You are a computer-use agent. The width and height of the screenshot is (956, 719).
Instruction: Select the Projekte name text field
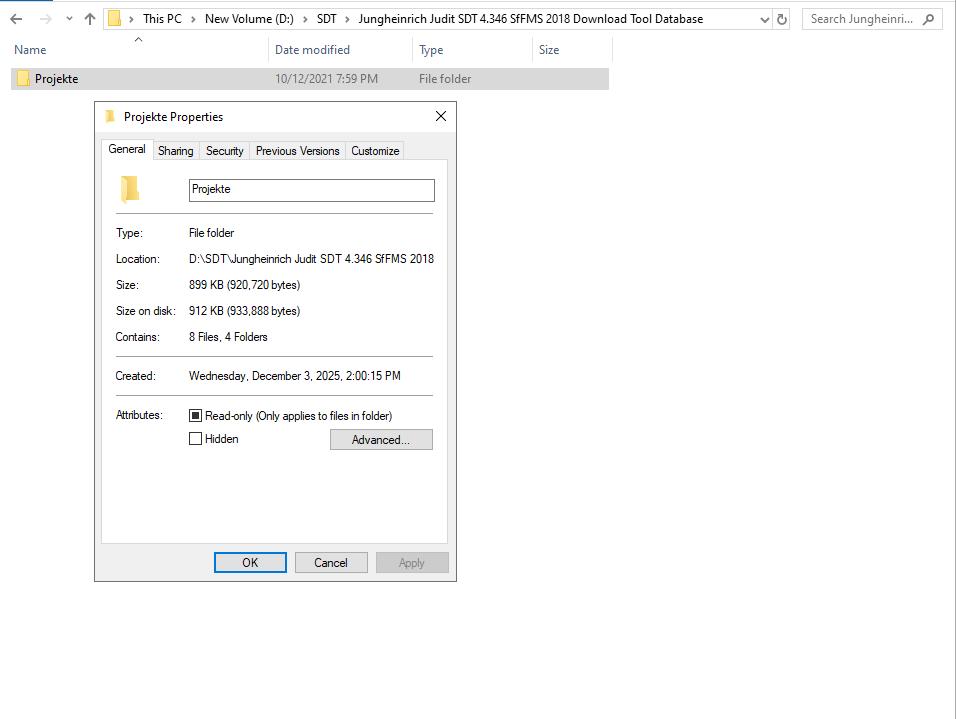(x=310, y=190)
